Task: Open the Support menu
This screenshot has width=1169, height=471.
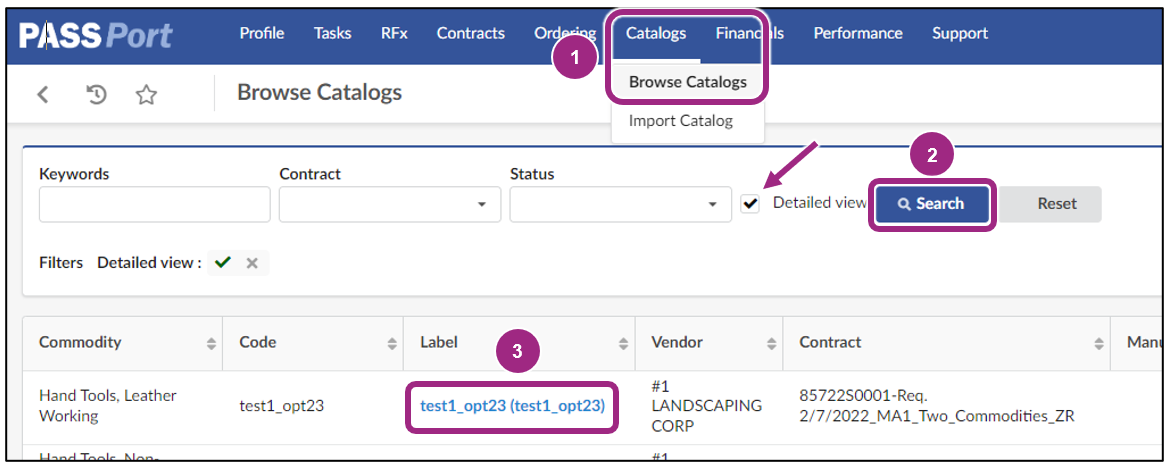Action: [960, 34]
